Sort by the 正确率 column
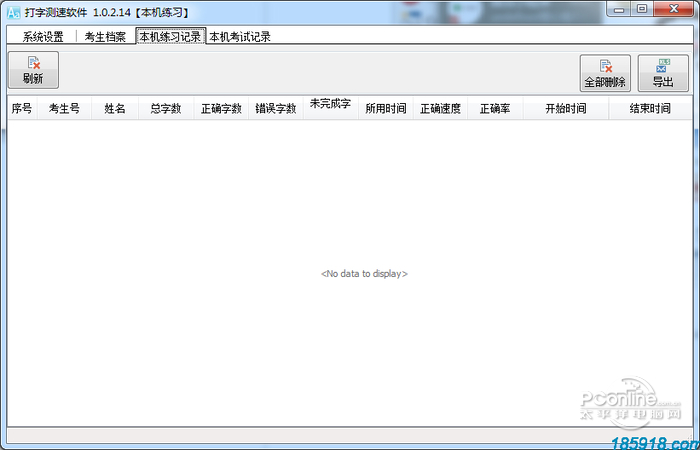Viewport: 700px width, 450px height. (x=495, y=108)
